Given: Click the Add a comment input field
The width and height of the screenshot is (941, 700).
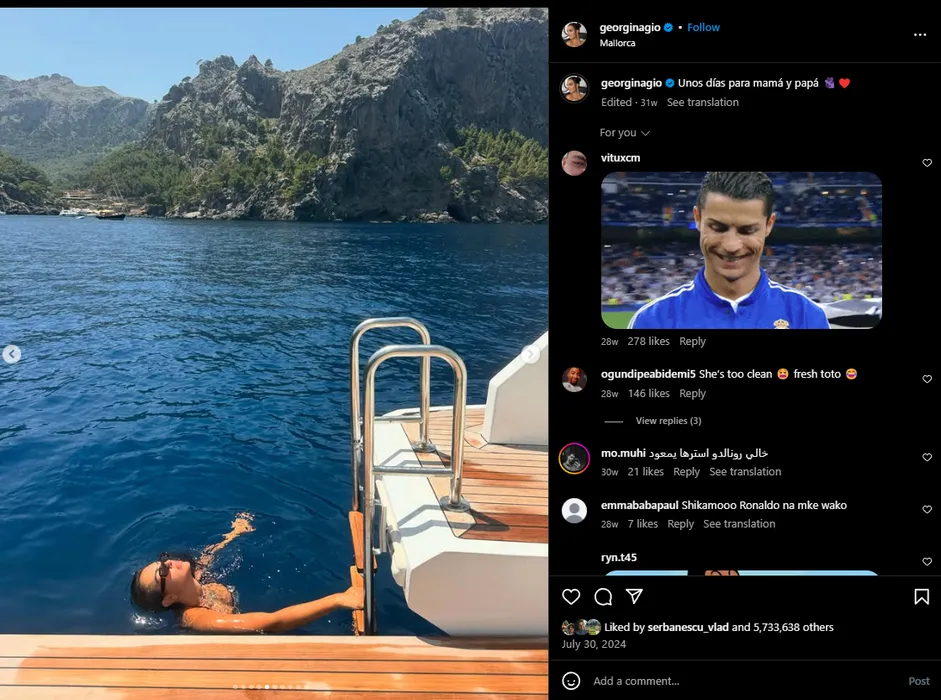Looking at the screenshot, I should [x=740, y=681].
